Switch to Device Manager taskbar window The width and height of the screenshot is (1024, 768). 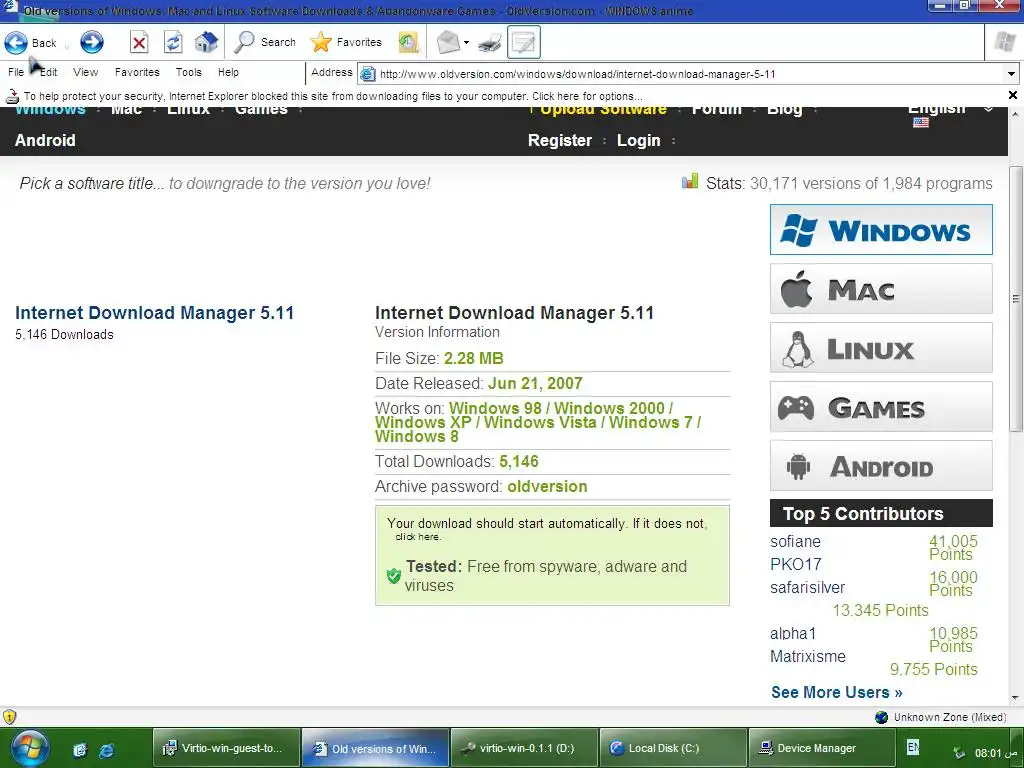click(x=822, y=748)
